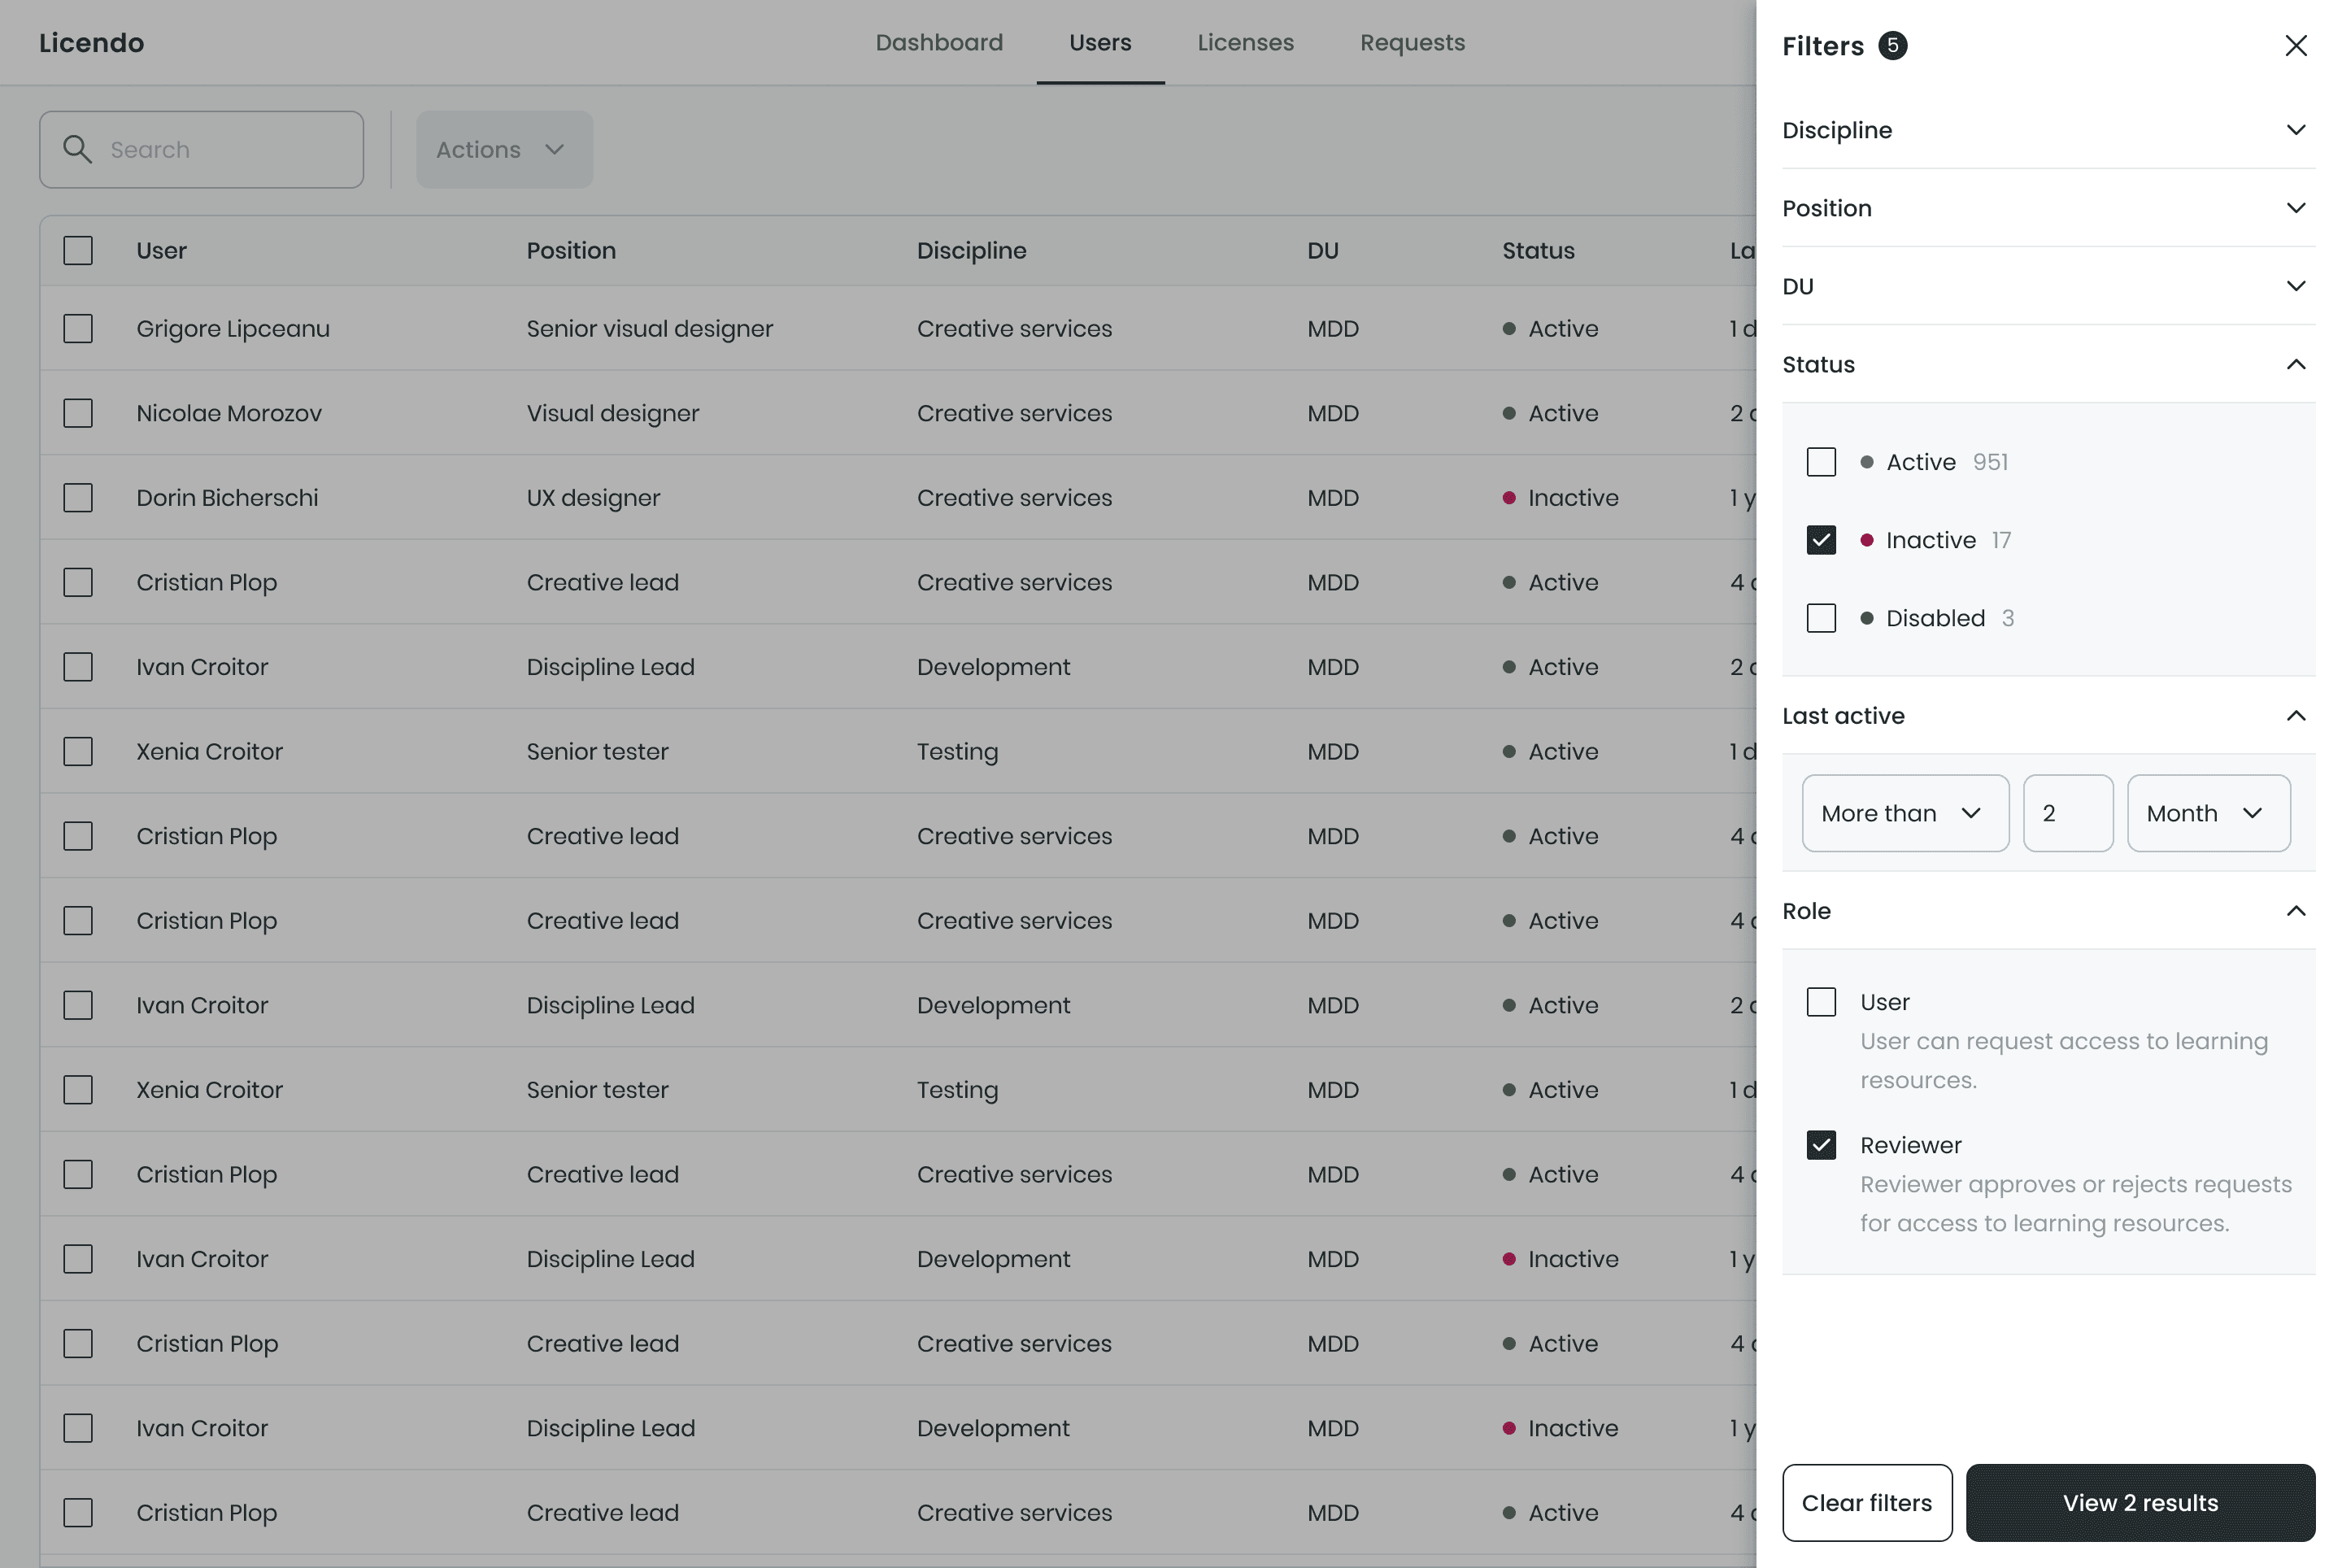
Task: Check the Active status checkbox
Action: point(1821,462)
